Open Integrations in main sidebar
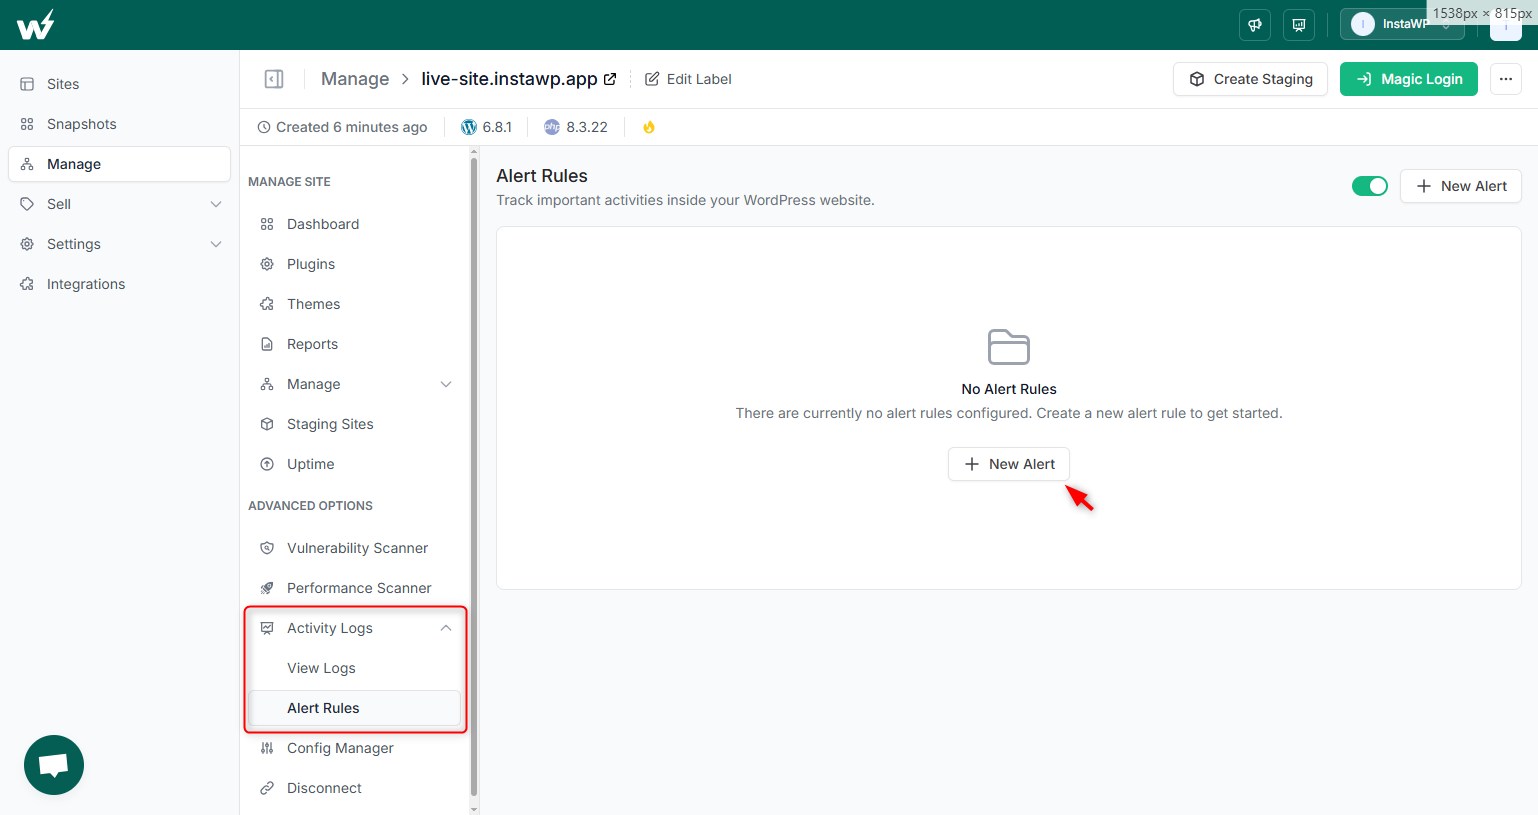Image resolution: width=1538 pixels, height=815 pixels. pyautogui.click(x=119, y=284)
